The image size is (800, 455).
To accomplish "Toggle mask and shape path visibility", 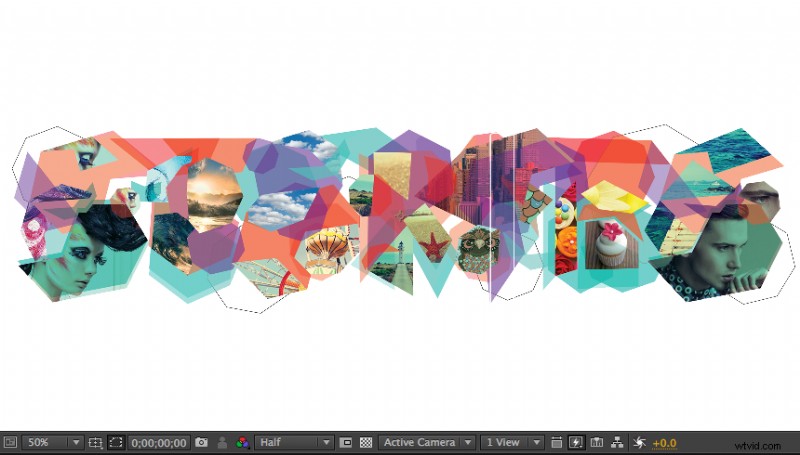I will pos(116,442).
